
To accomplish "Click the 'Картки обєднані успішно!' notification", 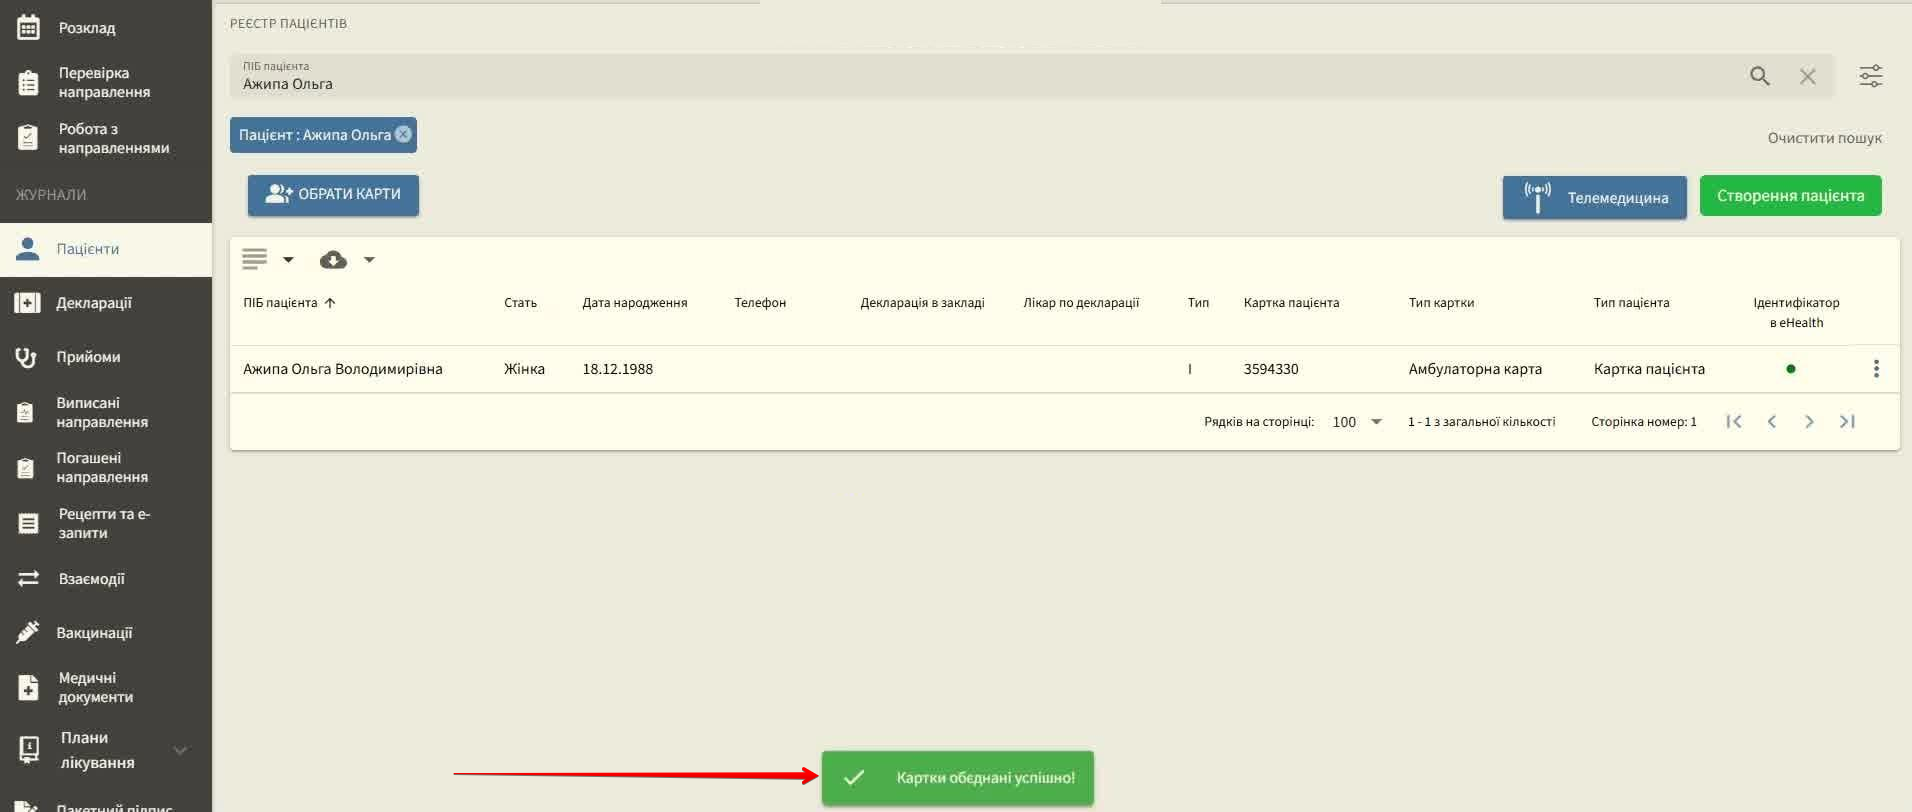I will tap(957, 778).
